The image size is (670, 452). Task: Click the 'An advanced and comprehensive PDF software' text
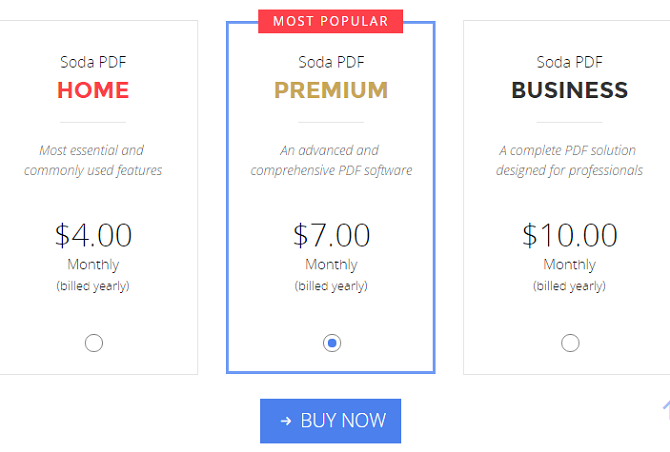[x=331, y=160]
